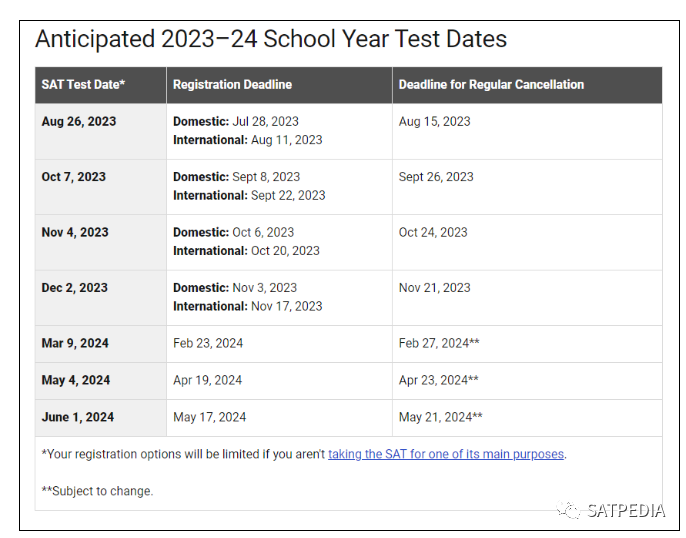The image size is (686, 538).
Task: Click the "SAT Test Date*" column header
Action: (83, 85)
